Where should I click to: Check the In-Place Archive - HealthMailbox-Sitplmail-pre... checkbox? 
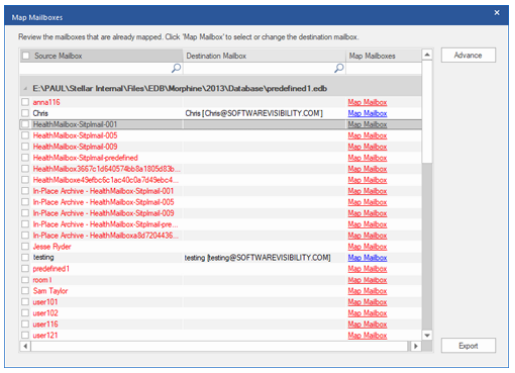(x=25, y=224)
